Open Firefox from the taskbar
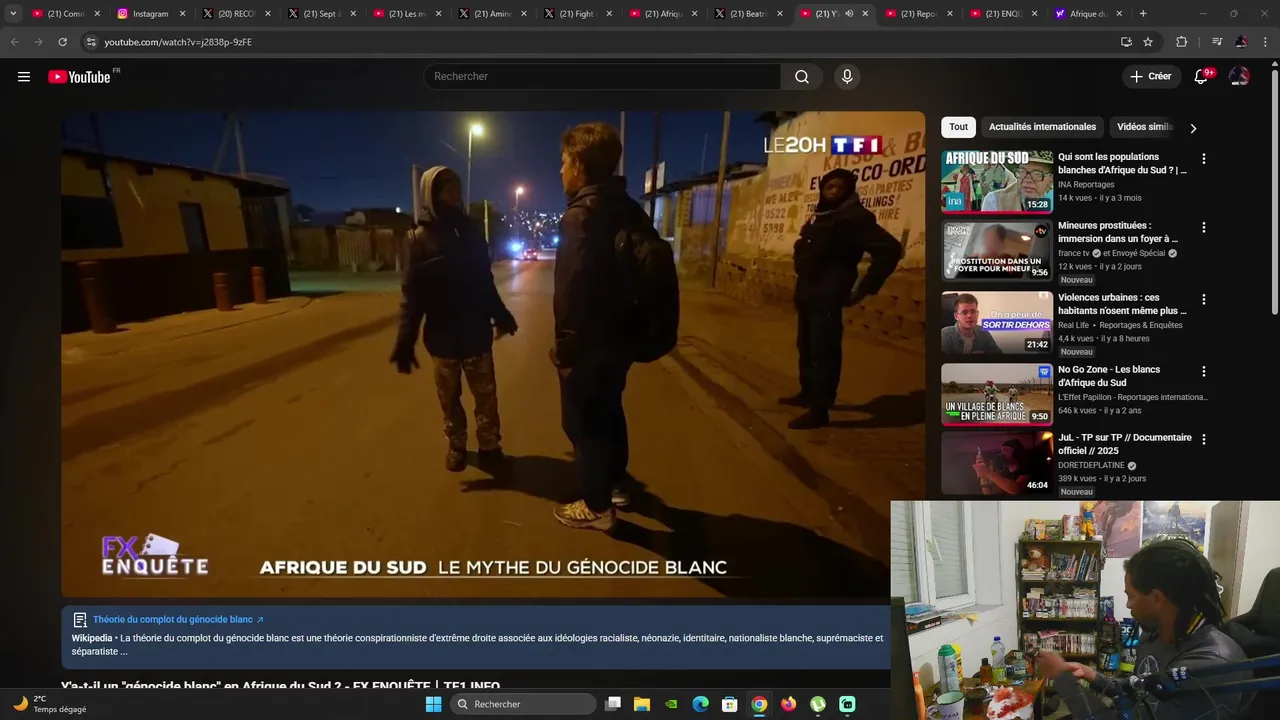1280x720 pixels. coord(789,704)
